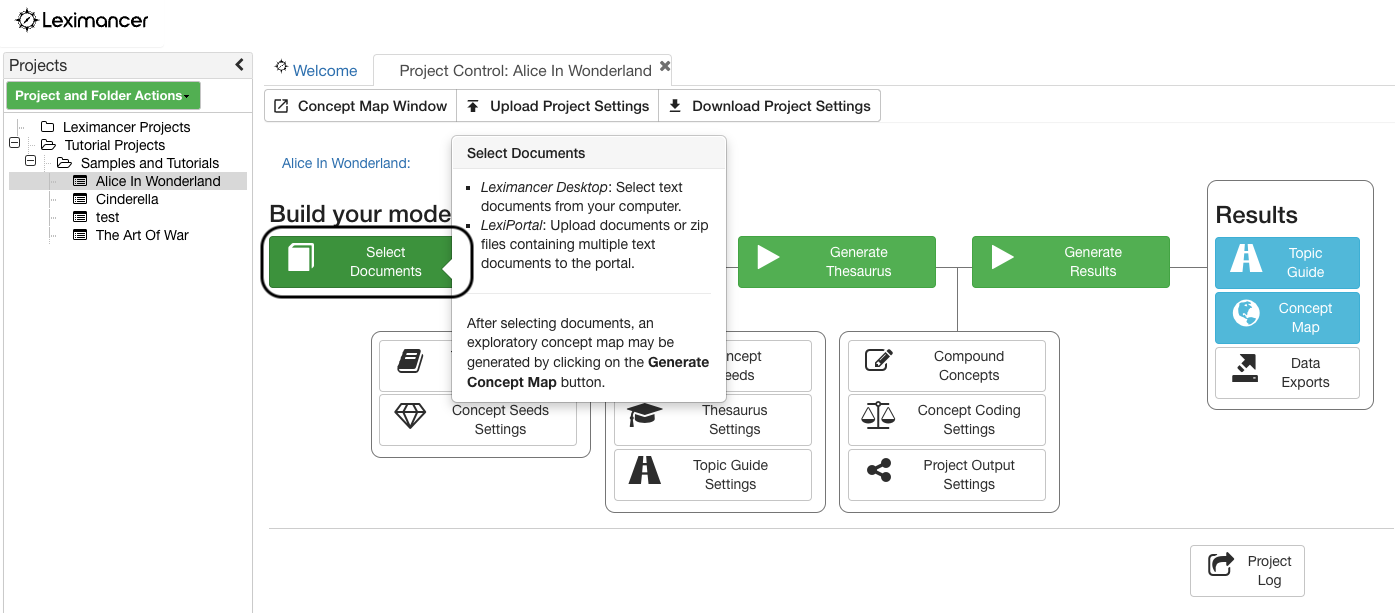Switch to the Welcome tab

316,70
